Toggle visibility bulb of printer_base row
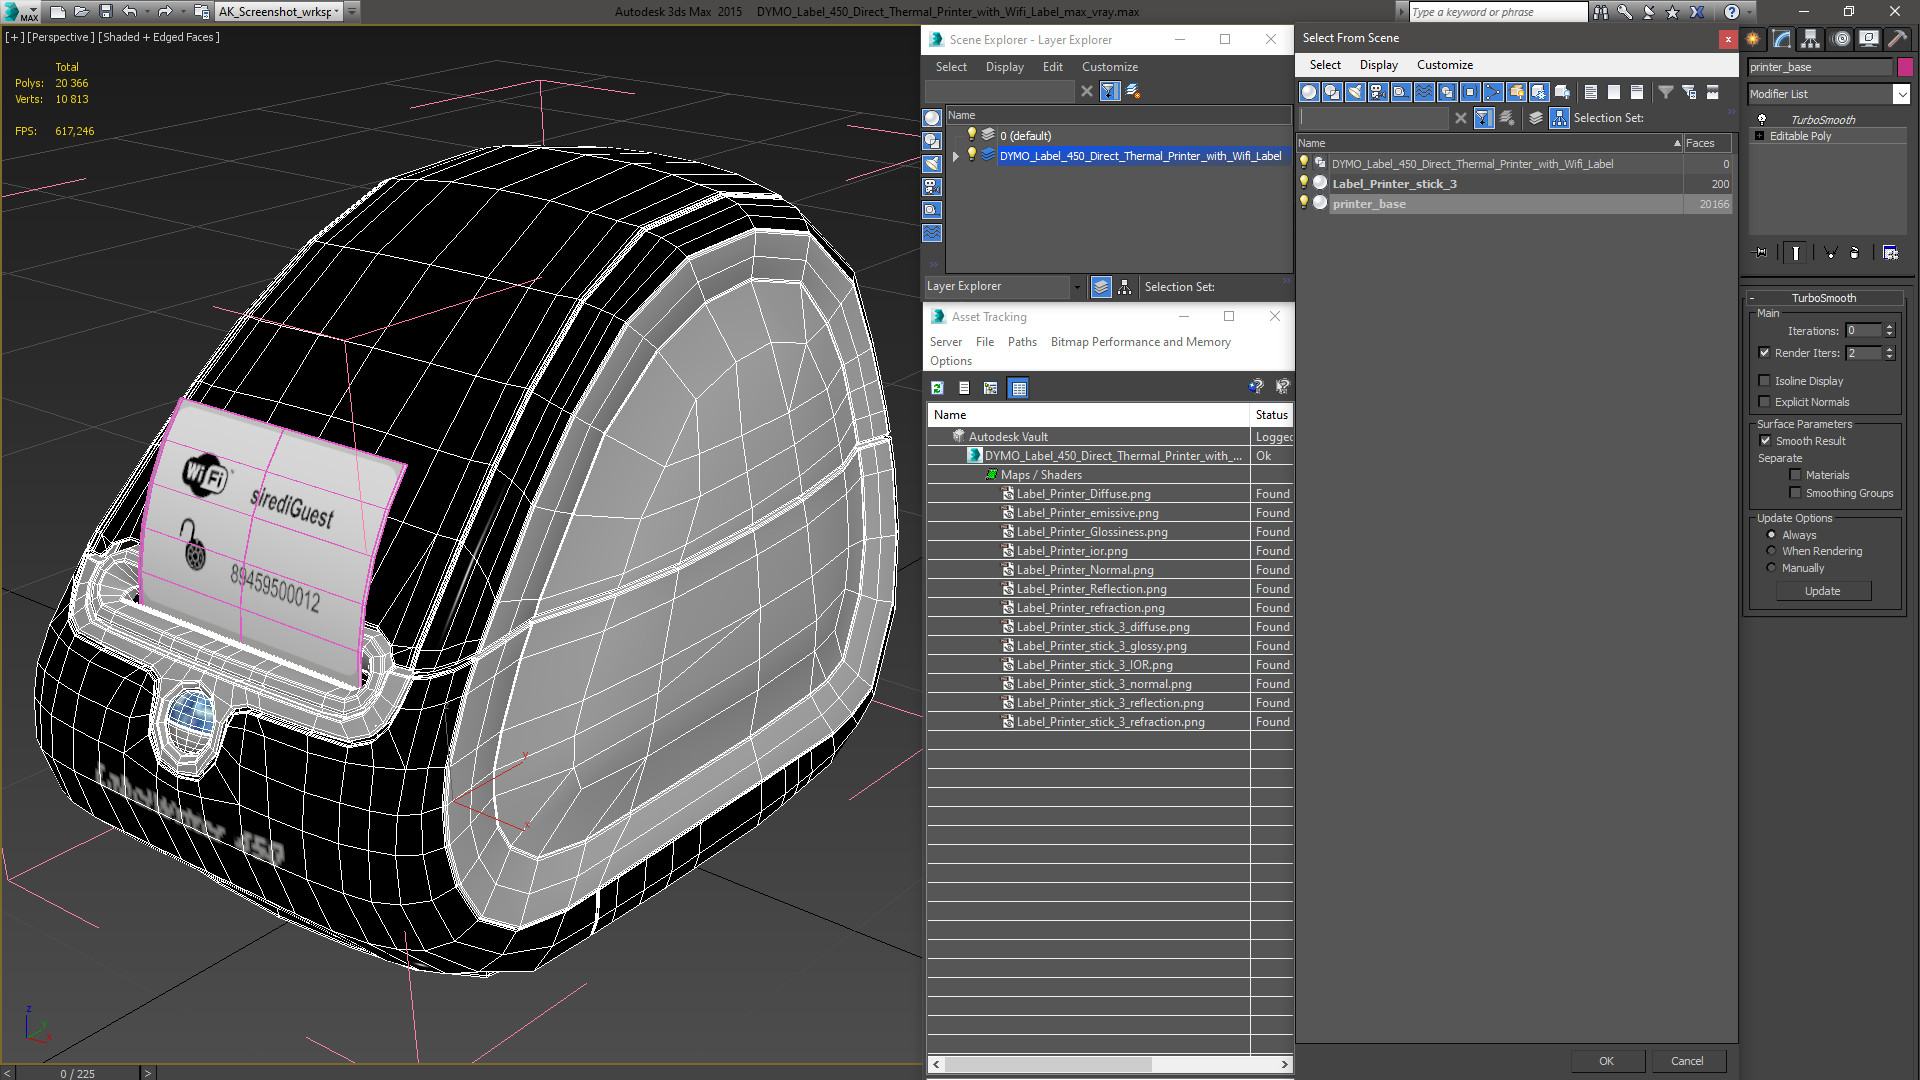 pyautogui.click(x=1304, y=203)
